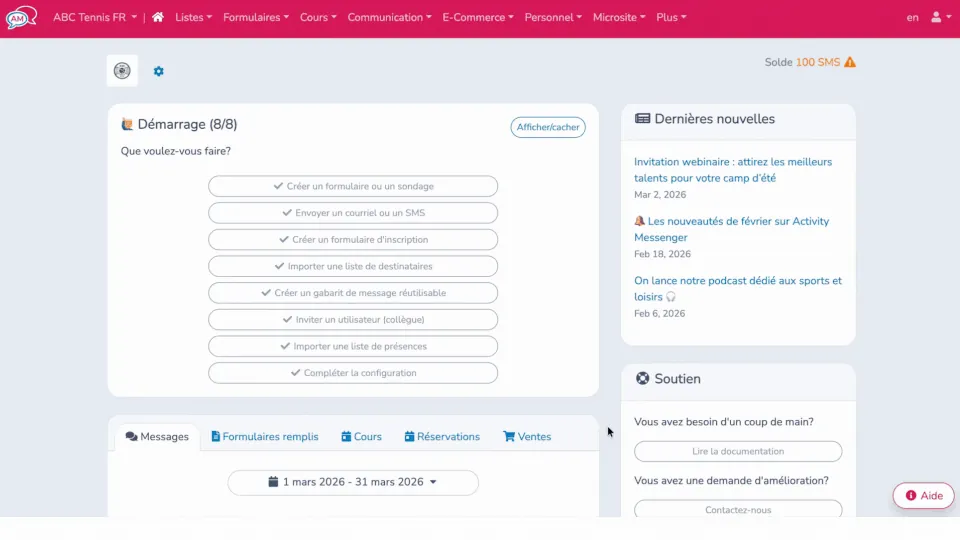Screen dimensions: 960x540
Task: Click the Feb 6, 2026 date text
Action: [x=659, y=313]
